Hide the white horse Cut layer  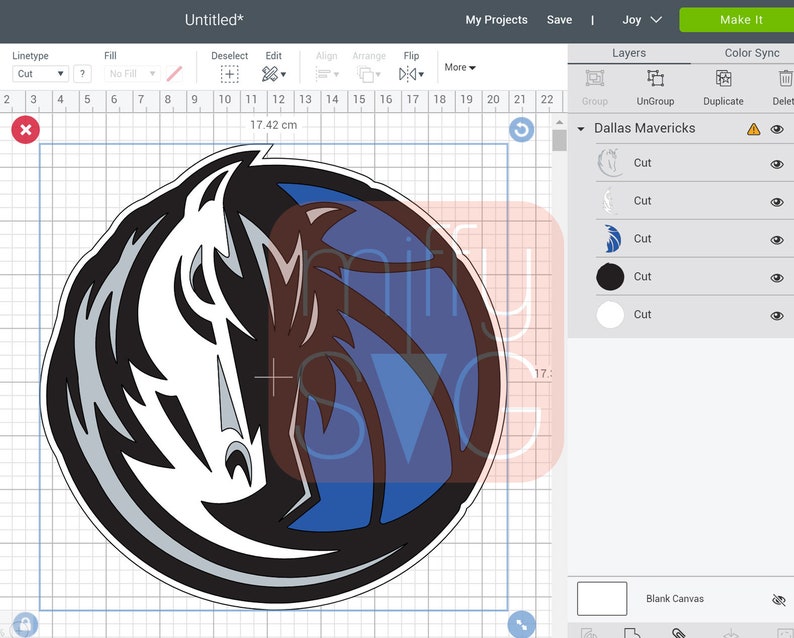tap(777, 202)
